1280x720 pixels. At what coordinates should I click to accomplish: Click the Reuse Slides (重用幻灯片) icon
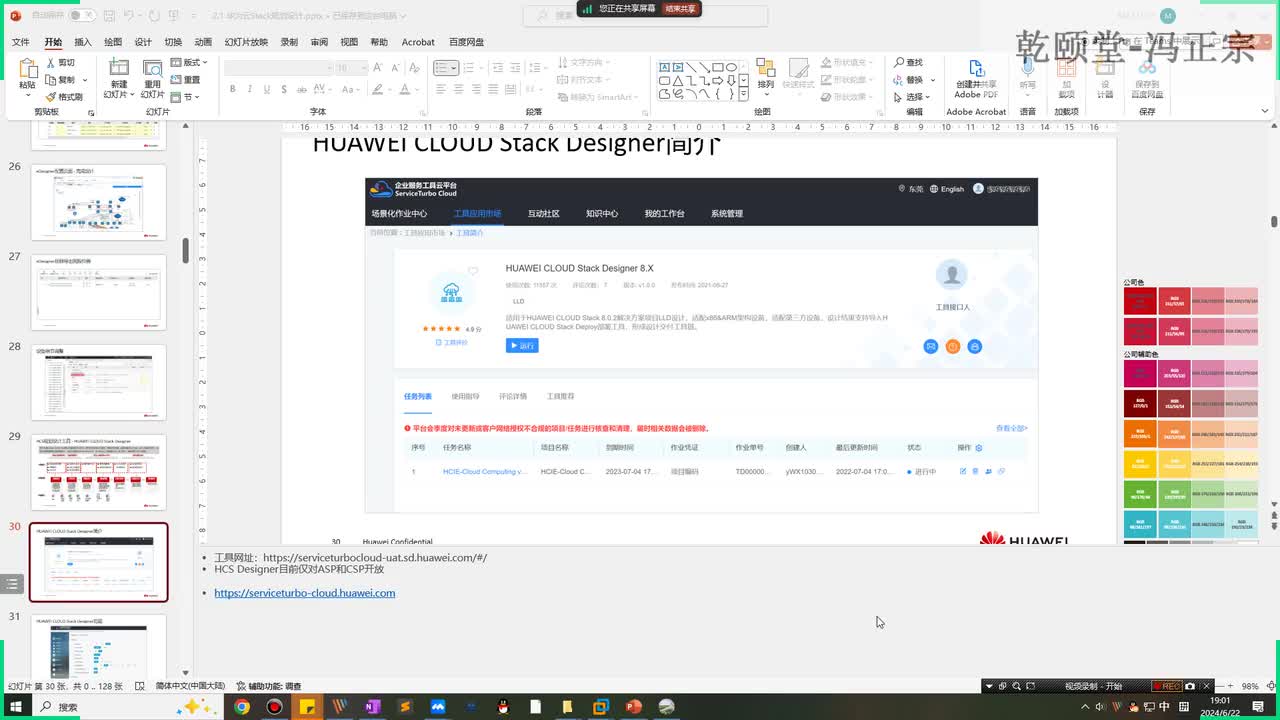(153, 70)
